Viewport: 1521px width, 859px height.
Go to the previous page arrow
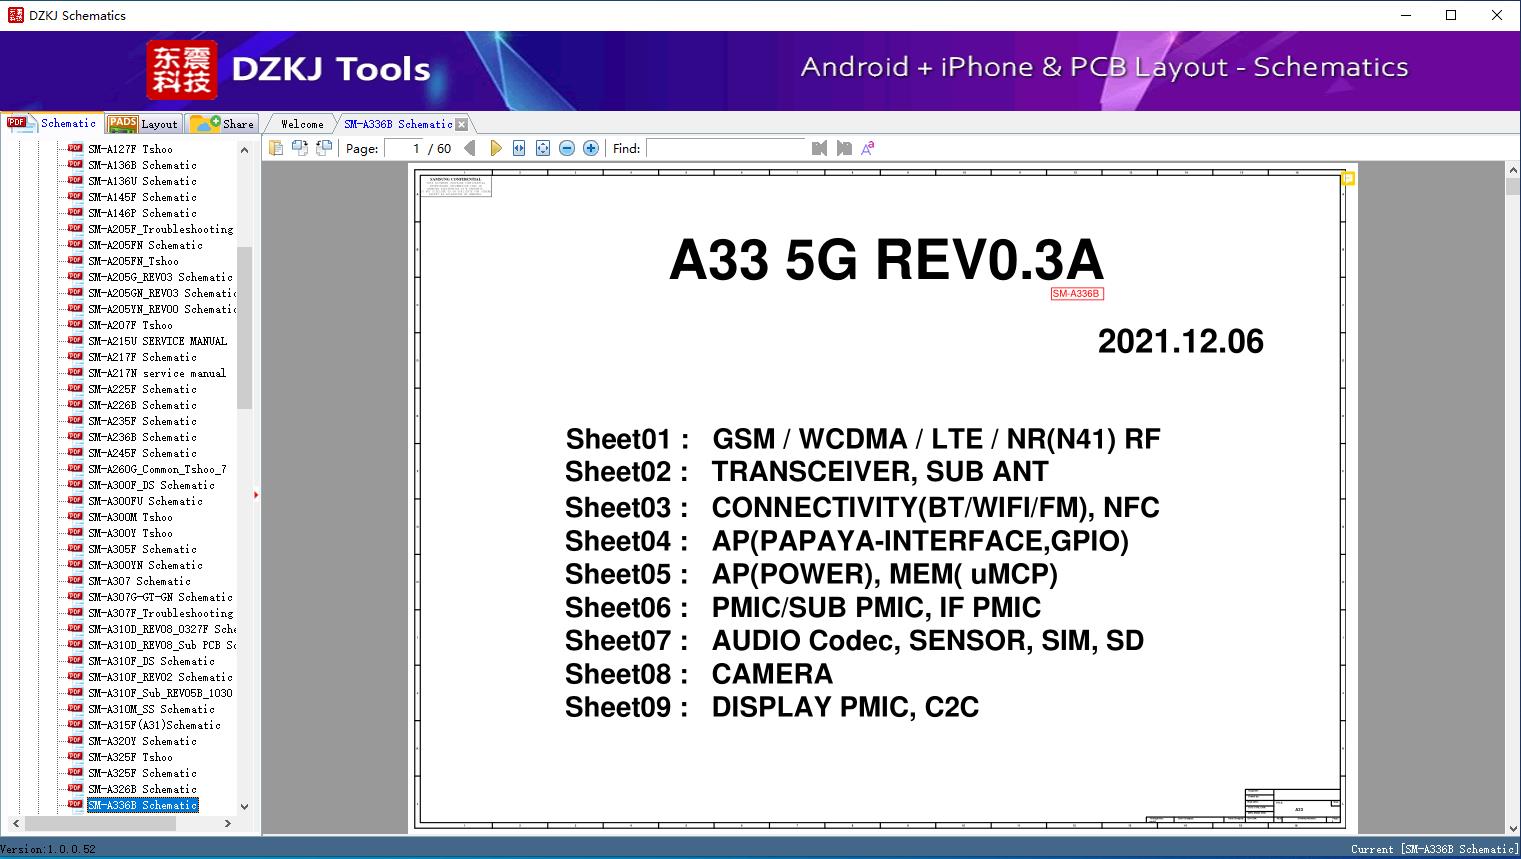470,148
